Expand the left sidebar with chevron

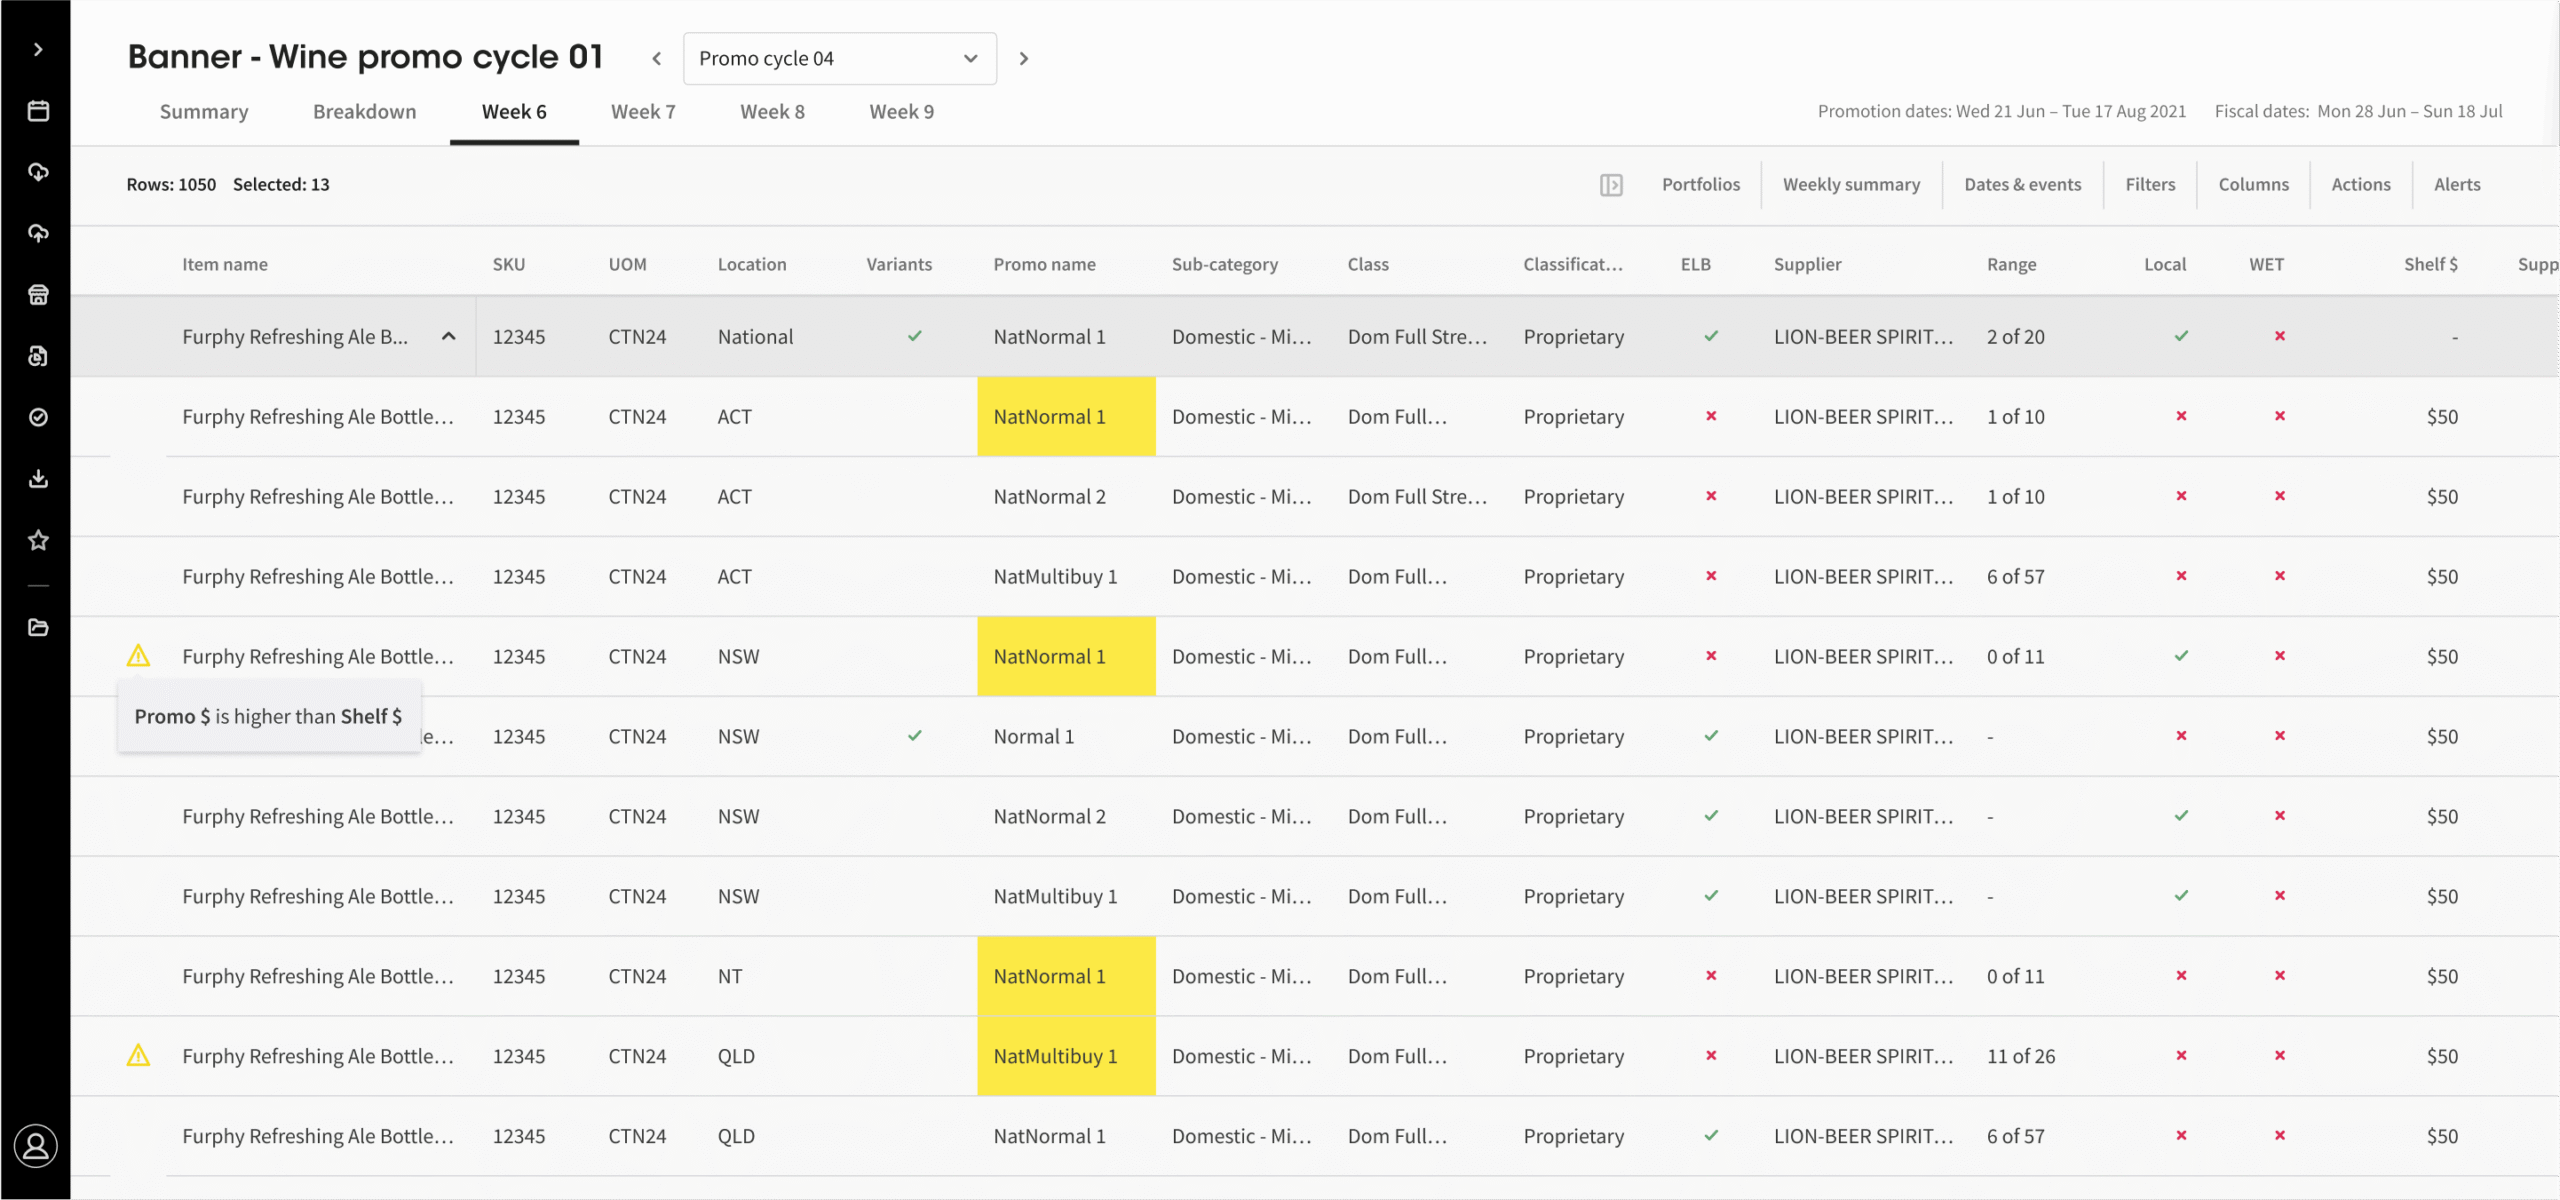coord(38,49)
